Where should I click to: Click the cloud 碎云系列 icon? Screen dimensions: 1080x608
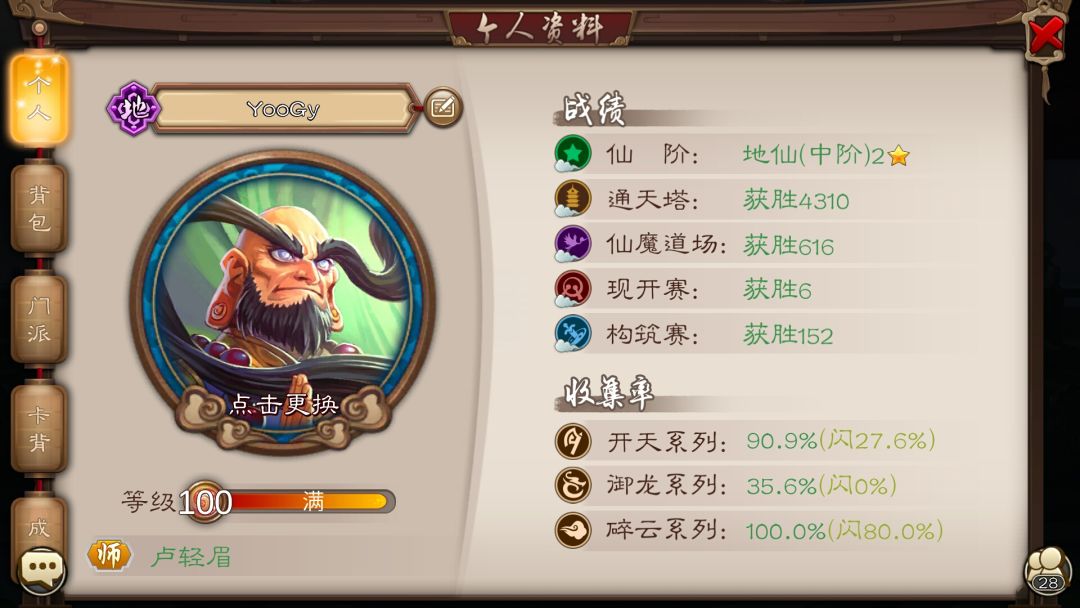point(572,530)
